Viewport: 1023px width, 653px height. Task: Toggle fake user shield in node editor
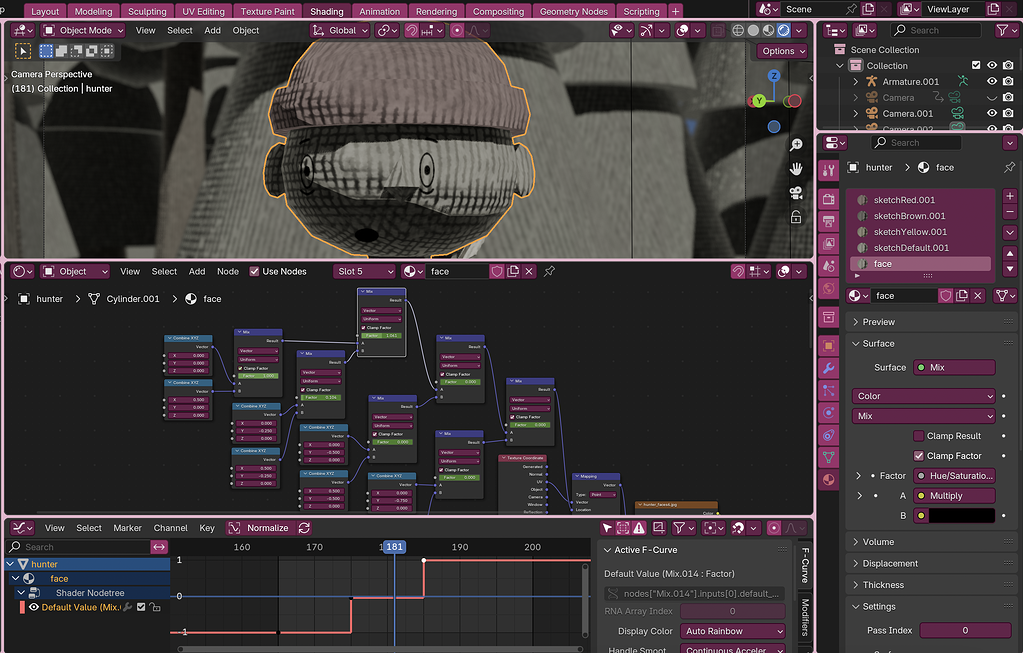(x=497, y=271)
